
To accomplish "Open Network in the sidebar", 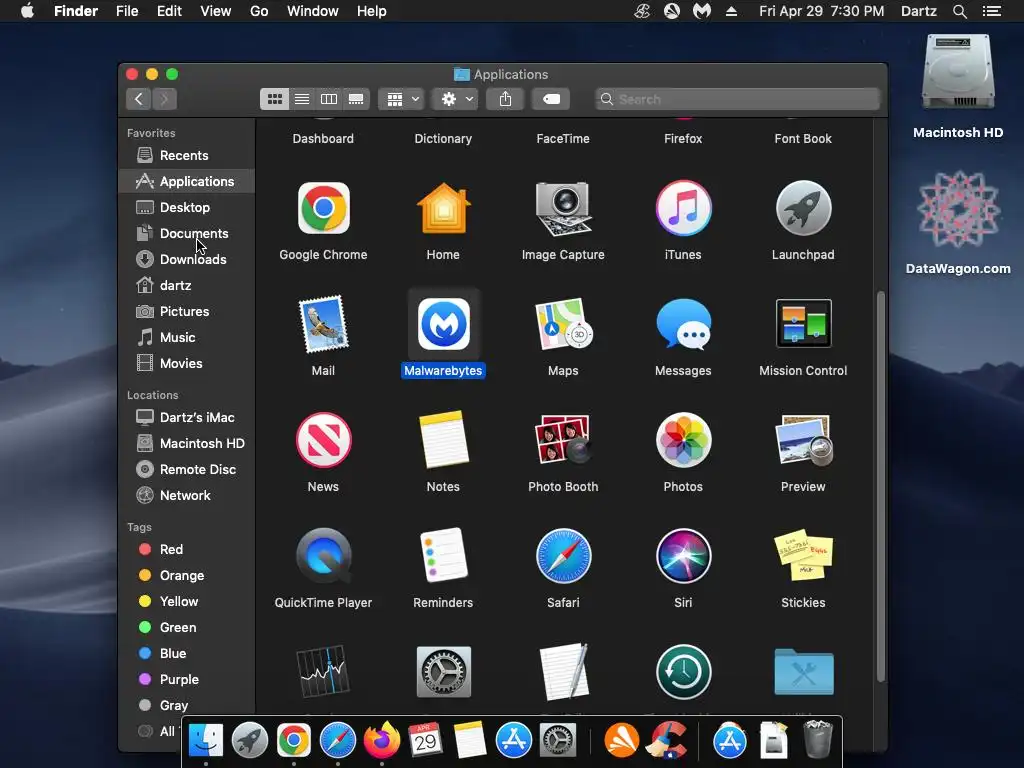I will pyautogui.click(x=186, y=496).
